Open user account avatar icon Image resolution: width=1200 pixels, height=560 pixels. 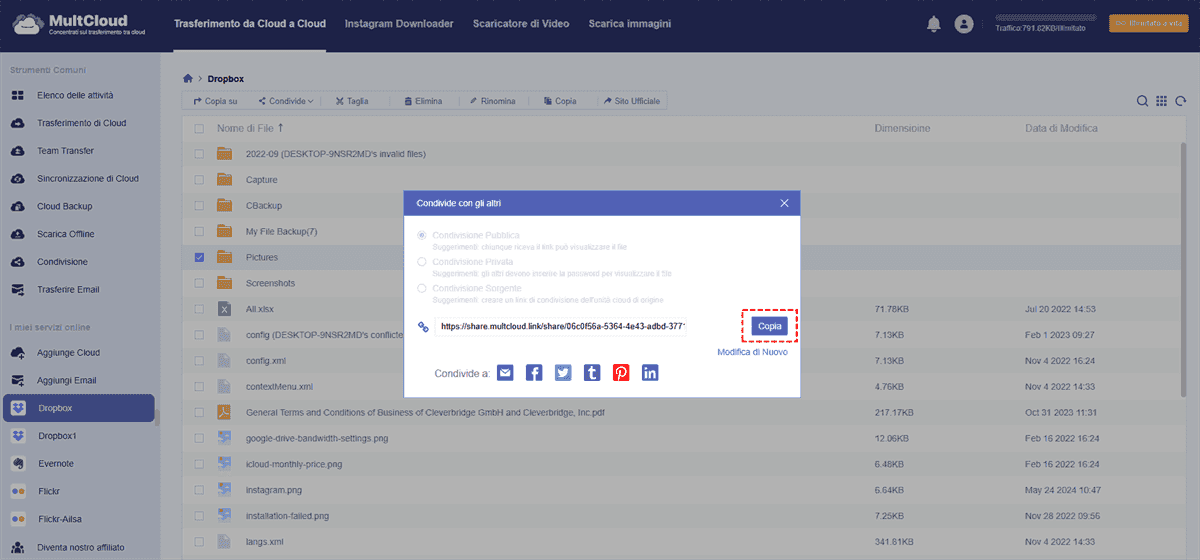(x=964, y=23)
